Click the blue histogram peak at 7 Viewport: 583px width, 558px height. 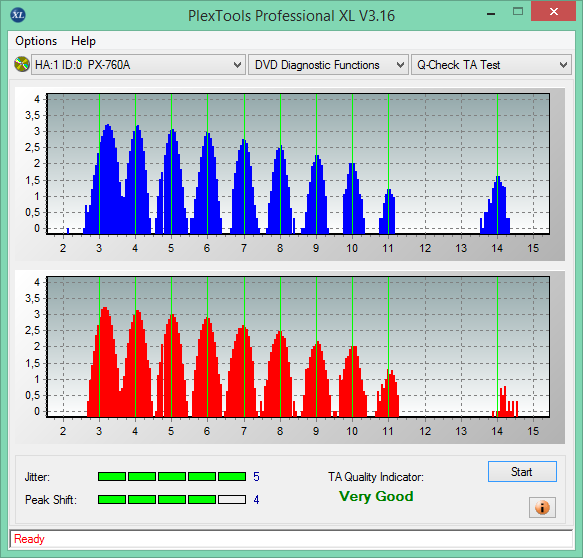(244, 186)
